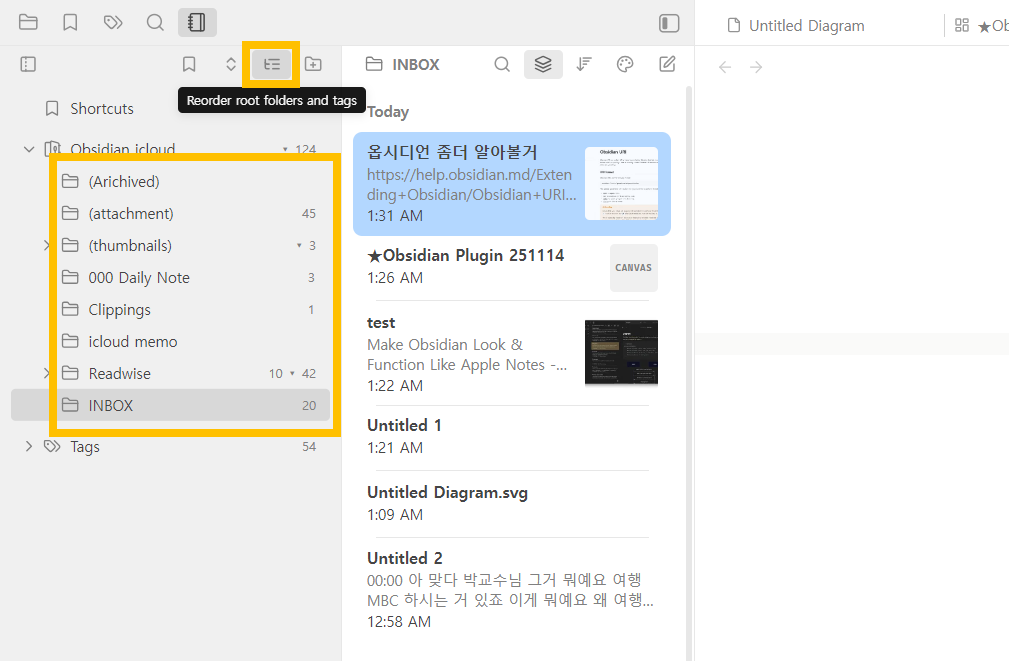
Task: Open Untitled Diagram.svg file
Action: coord(512,503)
